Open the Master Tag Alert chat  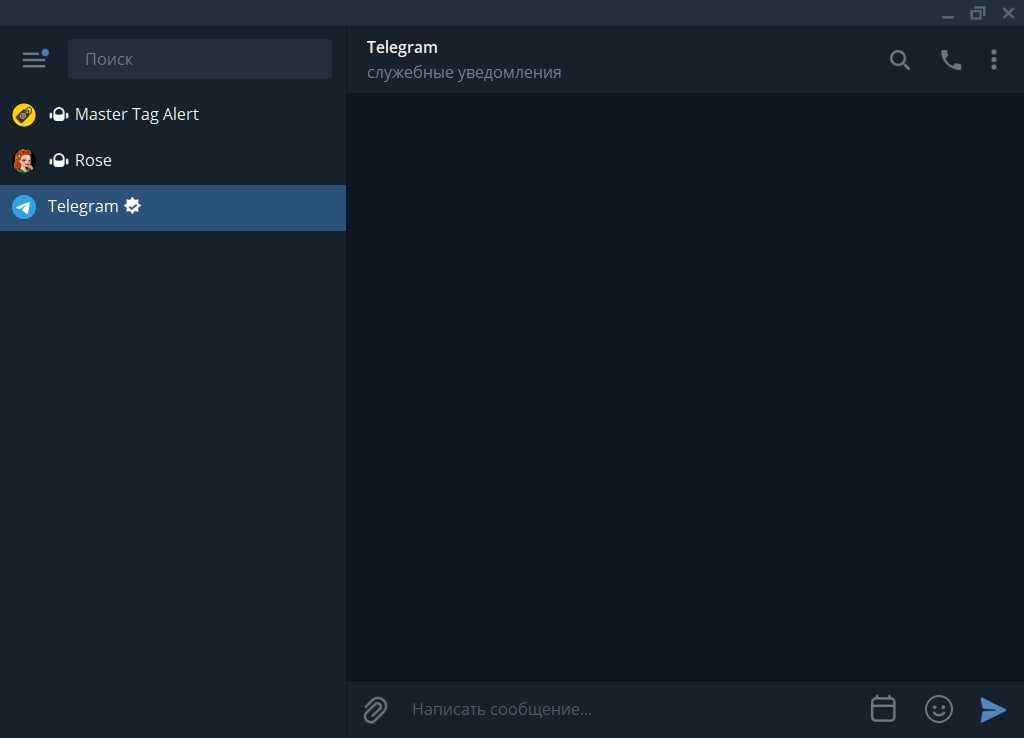(172, 115)
